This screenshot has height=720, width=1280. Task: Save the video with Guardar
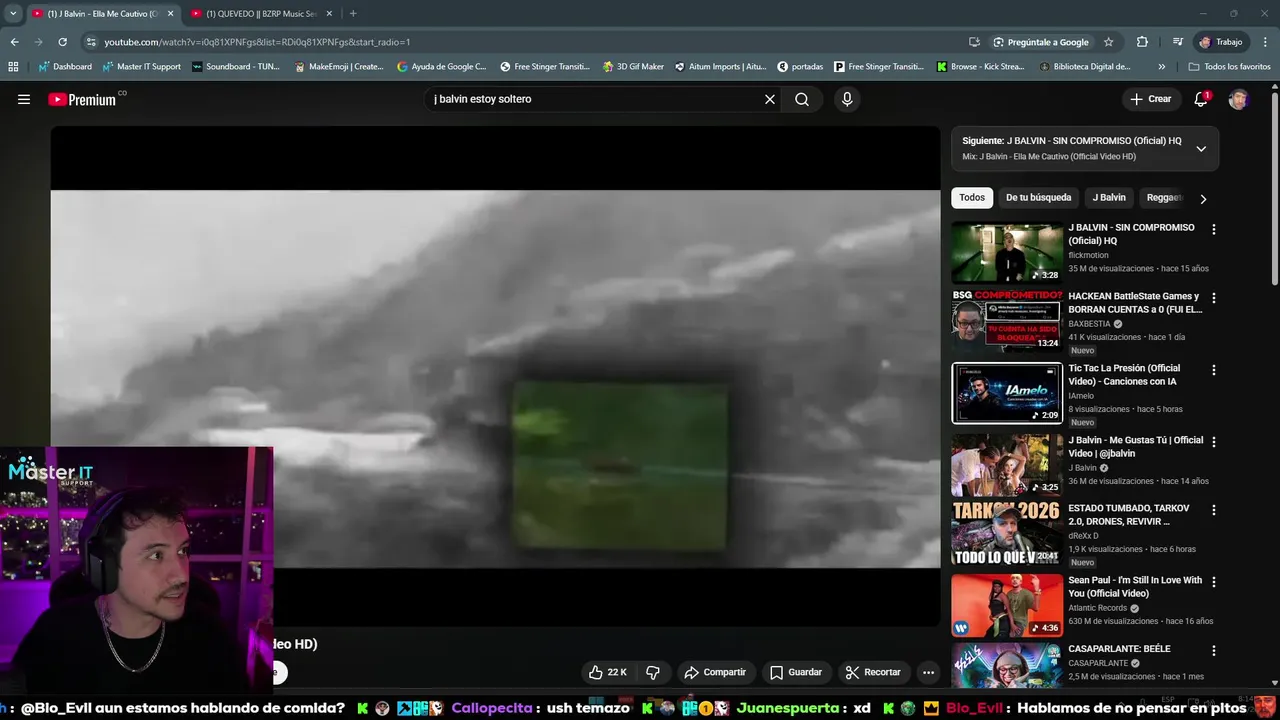pos(796,672)
